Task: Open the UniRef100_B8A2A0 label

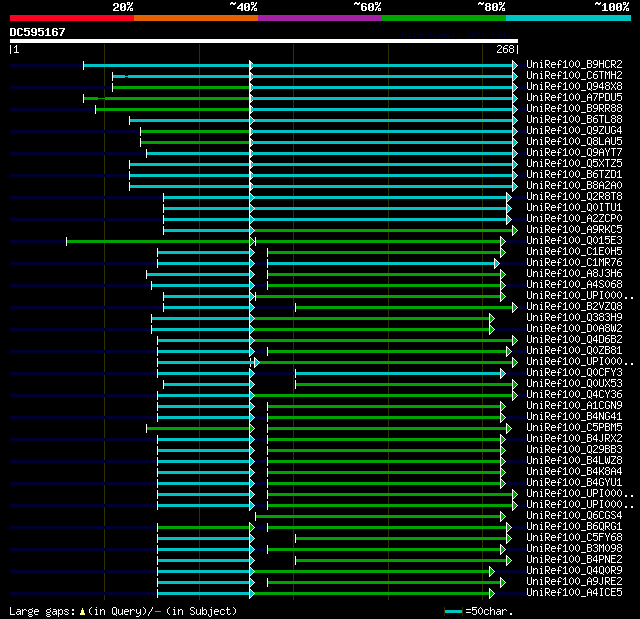Action: pyautogui.click(x=574, y=186)
